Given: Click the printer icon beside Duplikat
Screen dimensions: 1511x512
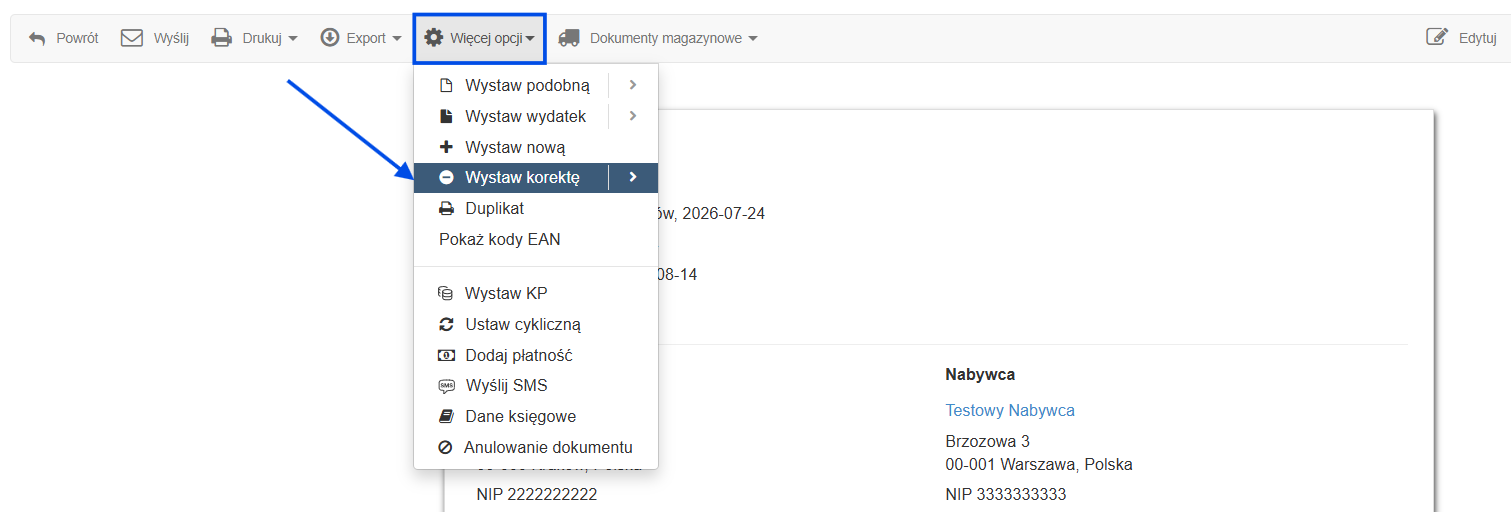Looking at the screenshot, I should [x=446, y=209].
